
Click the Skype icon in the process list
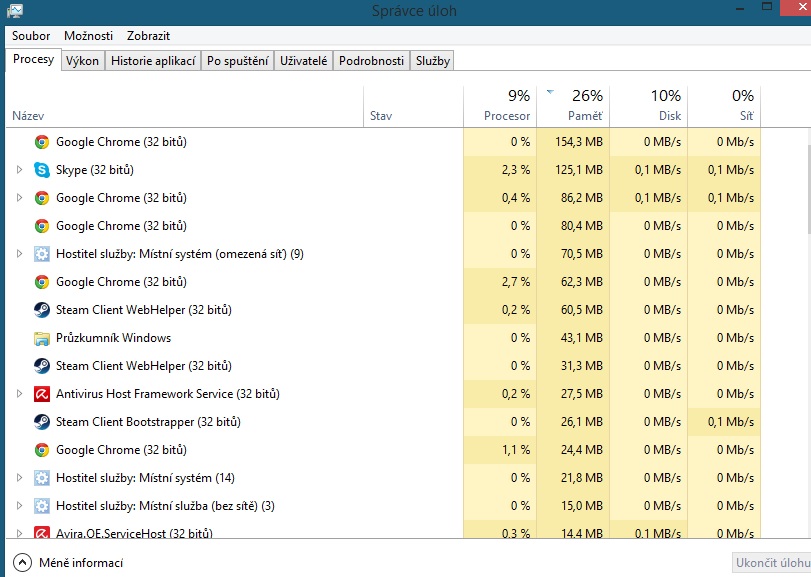42,170
